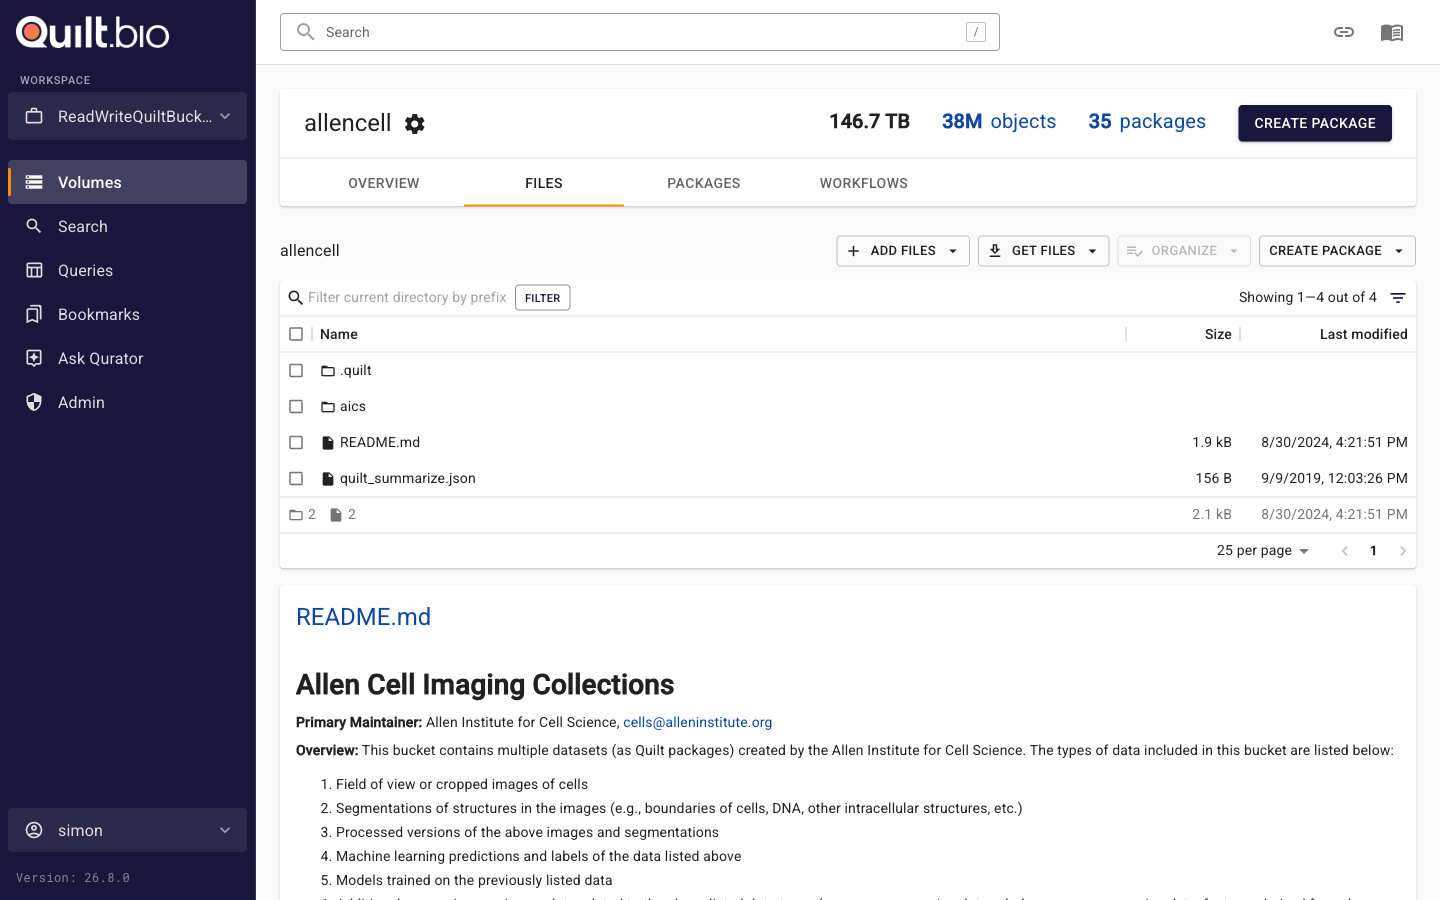Click the workspace briefcase icon
The image size is (1440, 900).
(x=34, y=116)
